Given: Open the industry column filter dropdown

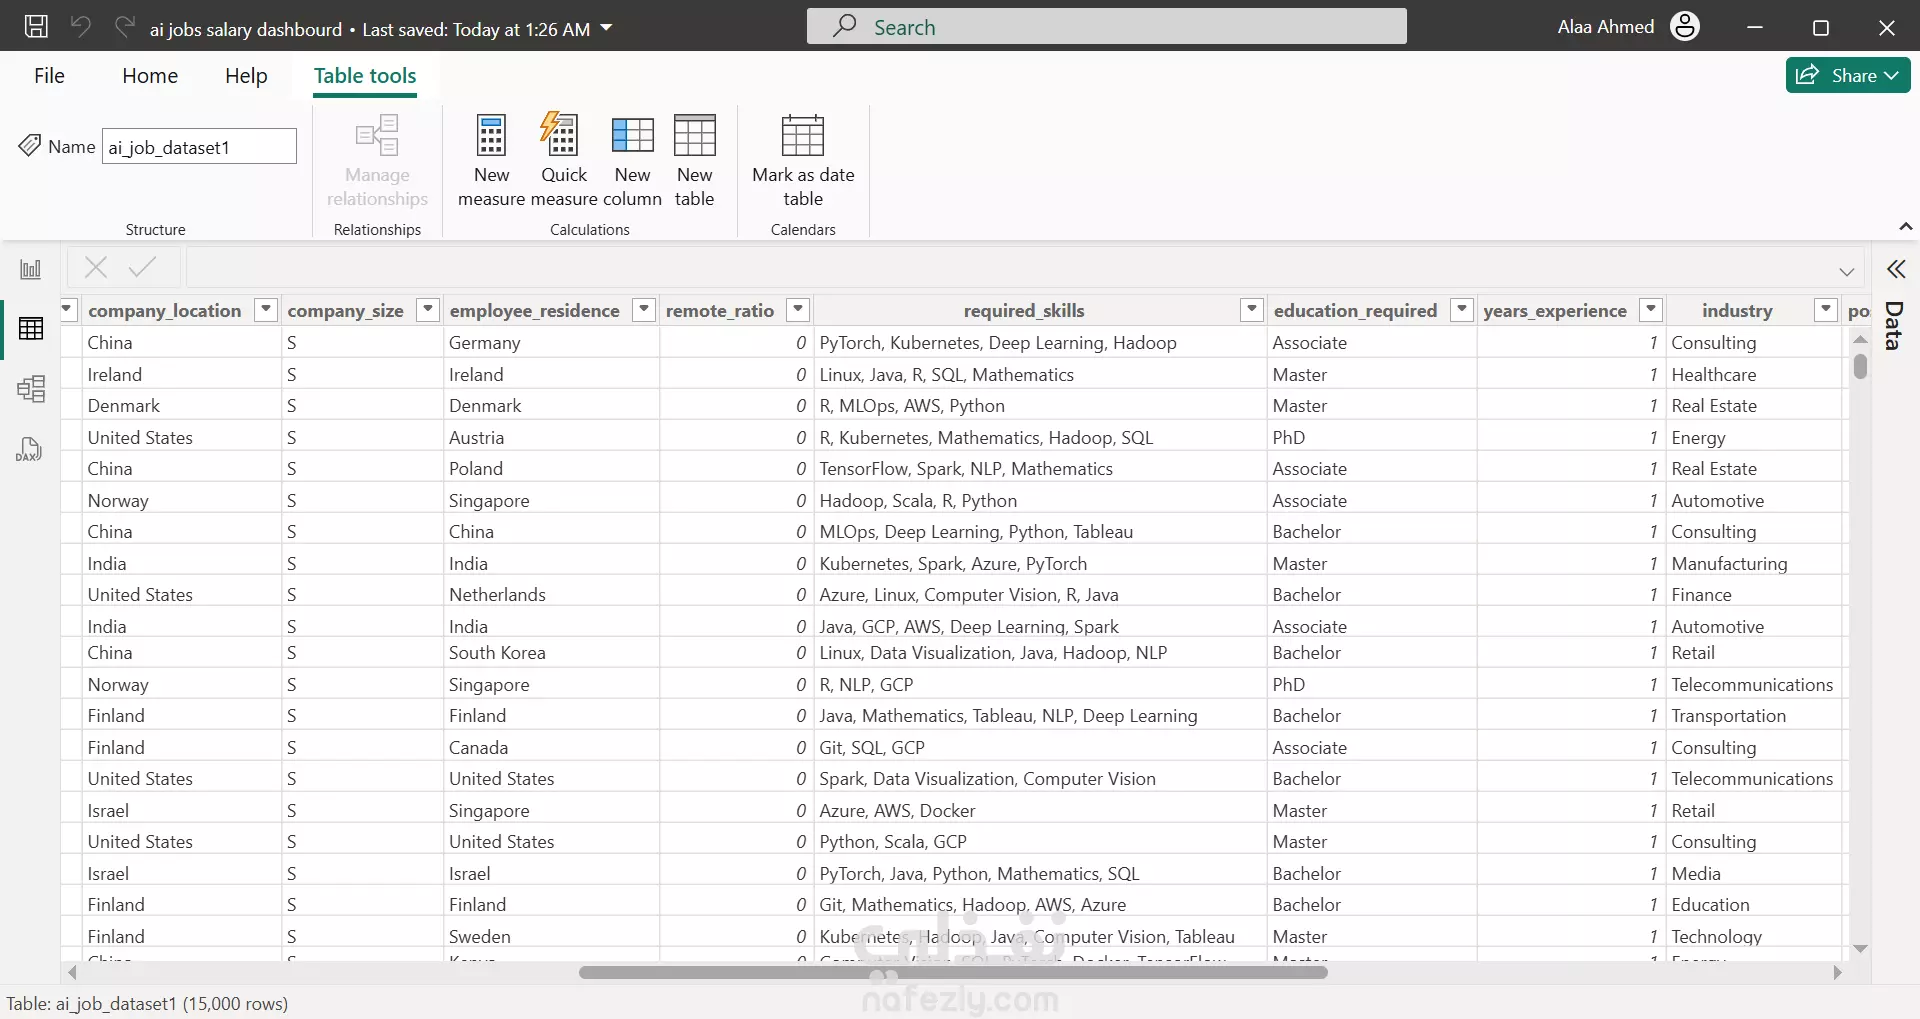Looking at the screenshot, I should coord(1826,310).
